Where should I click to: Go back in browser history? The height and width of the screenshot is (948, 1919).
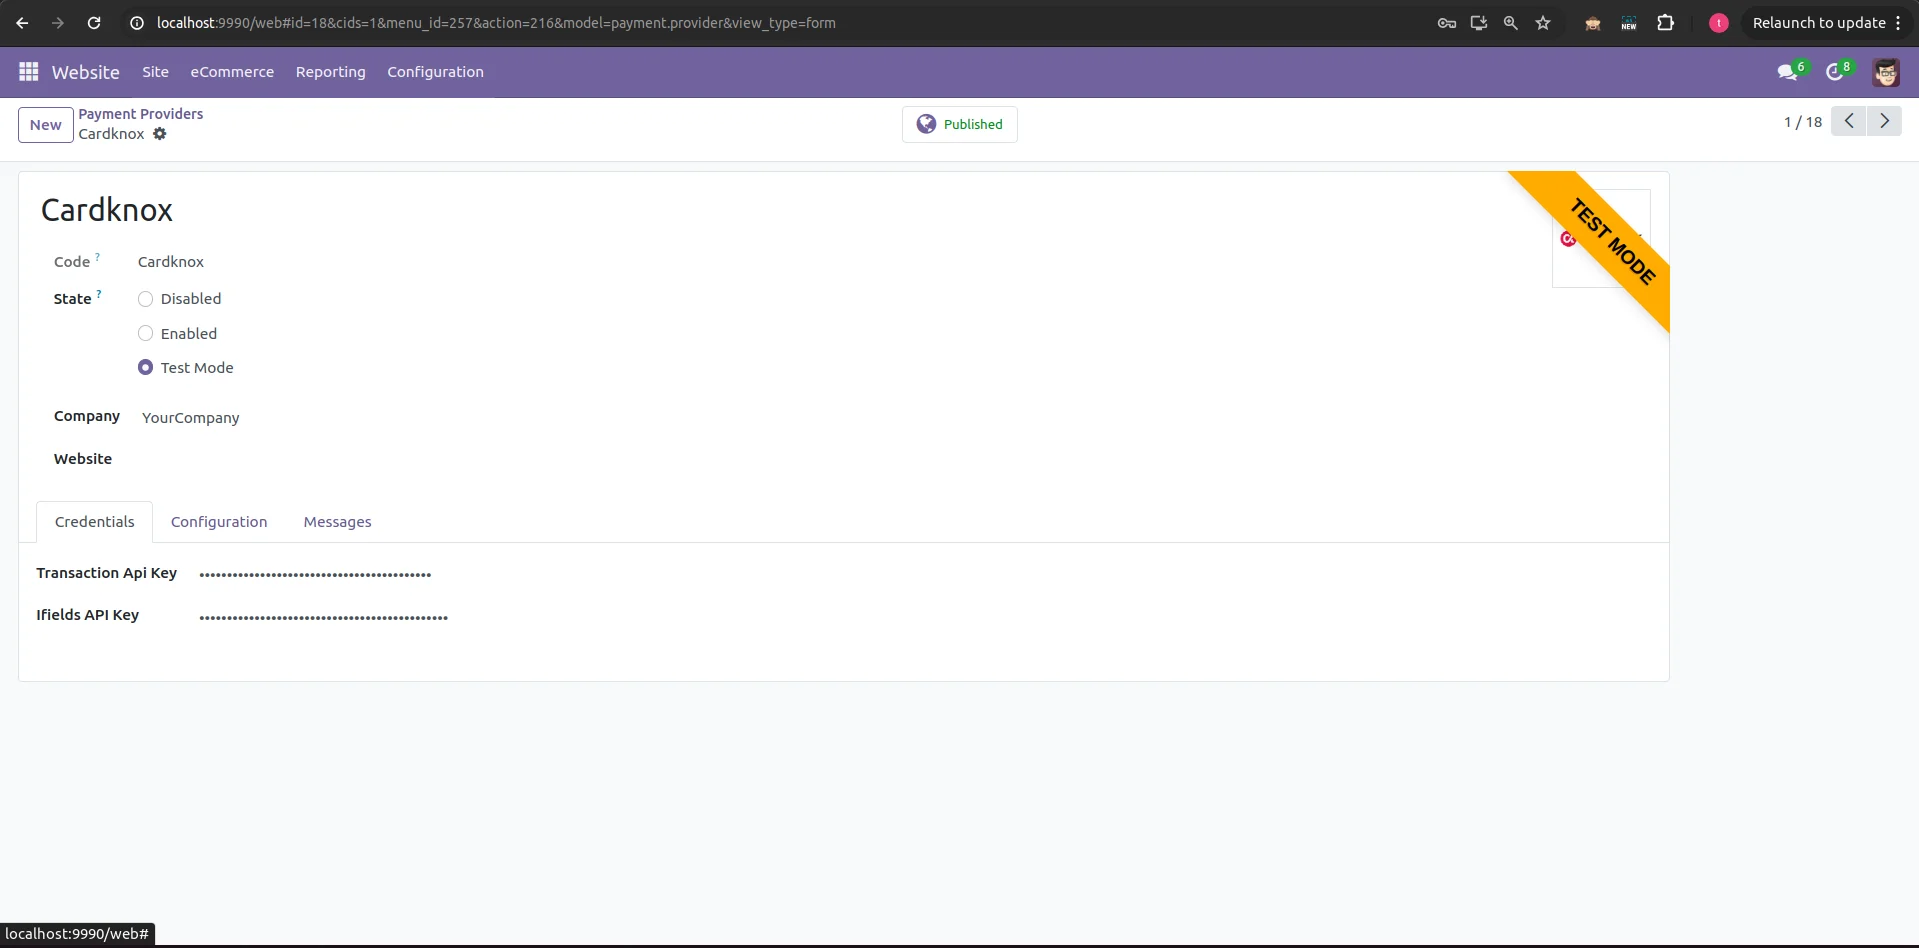22,23
